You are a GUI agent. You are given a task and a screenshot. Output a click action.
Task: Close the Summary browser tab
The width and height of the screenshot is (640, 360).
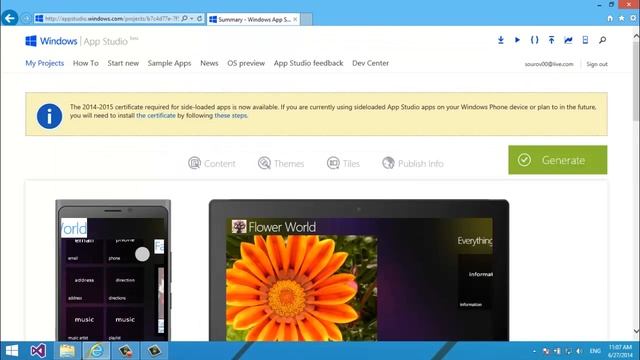coord(295,19)
